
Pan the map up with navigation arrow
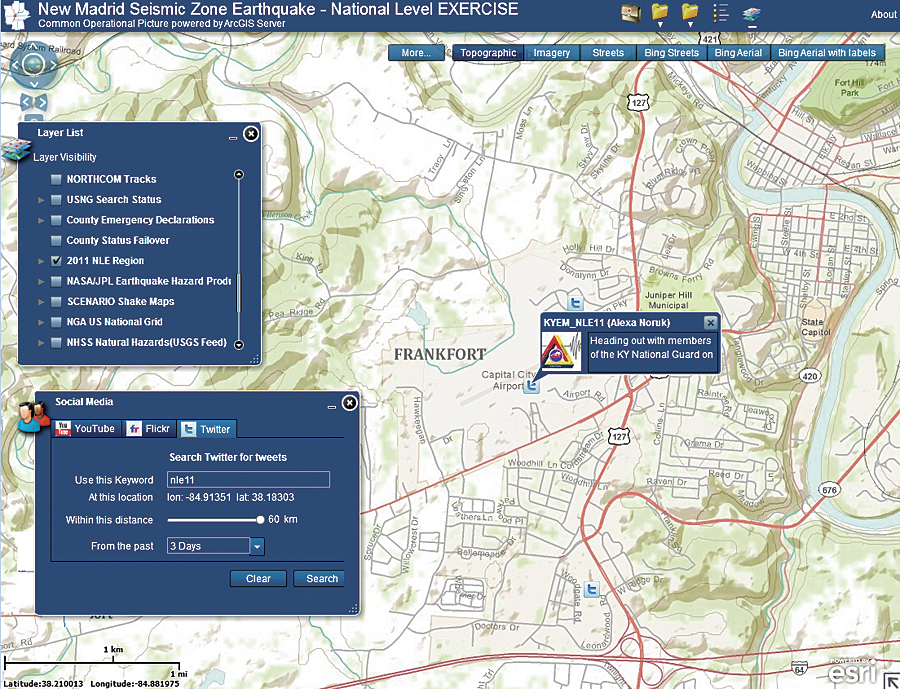pyautogui.click(x=34, y=46)
